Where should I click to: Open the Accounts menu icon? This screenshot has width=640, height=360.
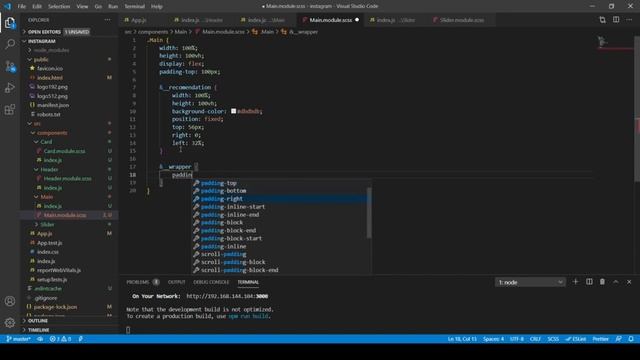pos(10,301)
